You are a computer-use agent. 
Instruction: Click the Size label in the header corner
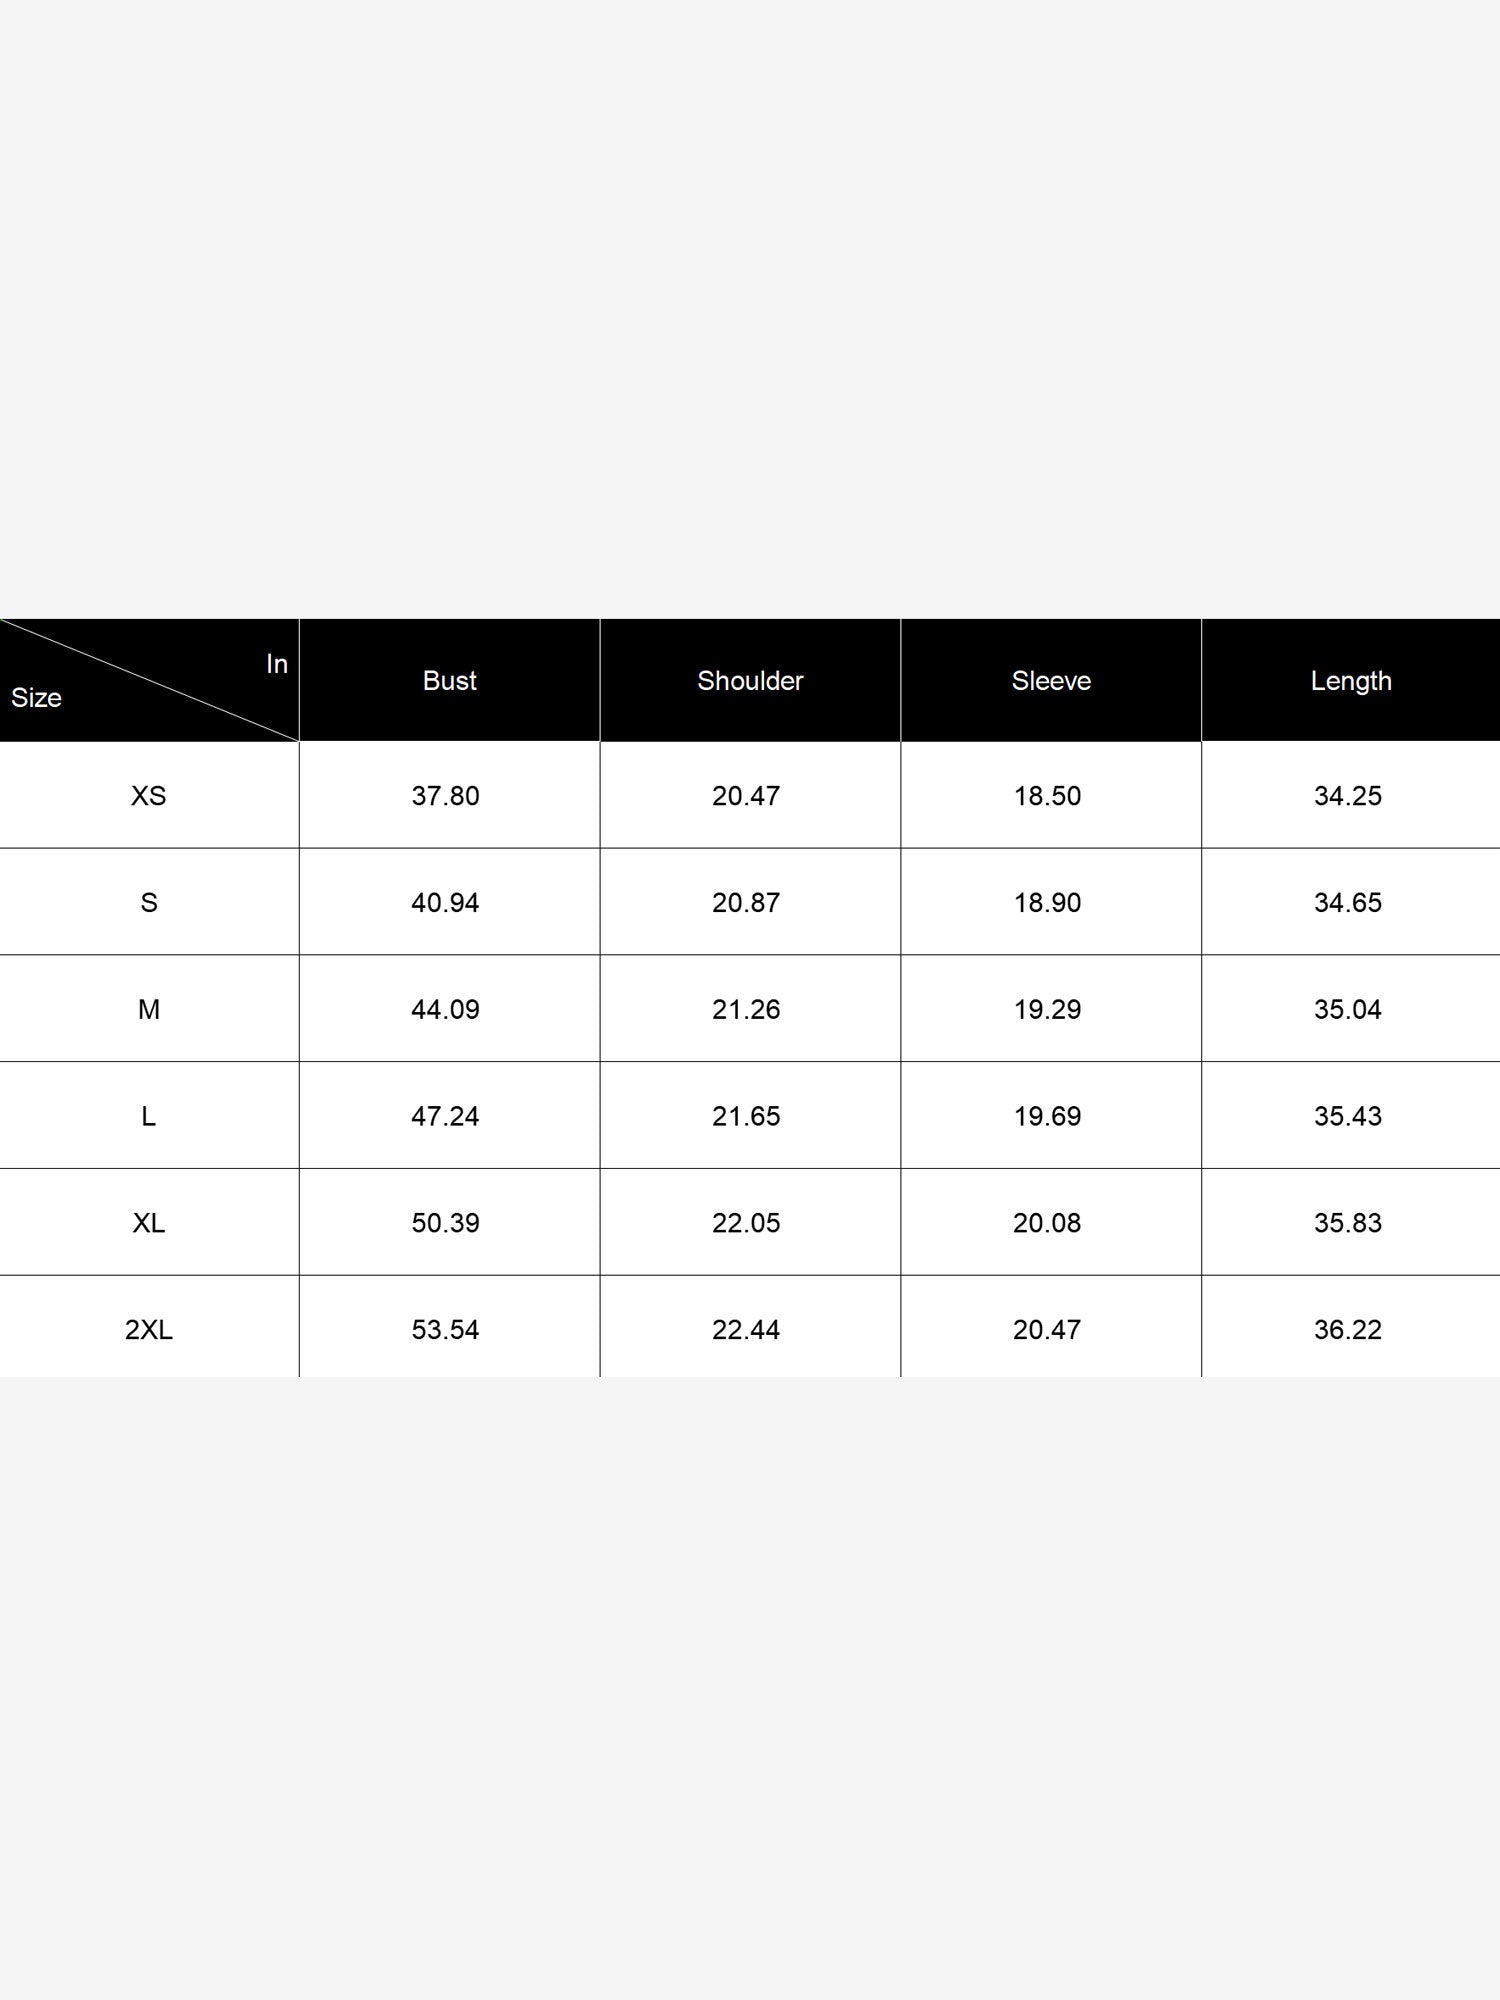click(36, 698)
